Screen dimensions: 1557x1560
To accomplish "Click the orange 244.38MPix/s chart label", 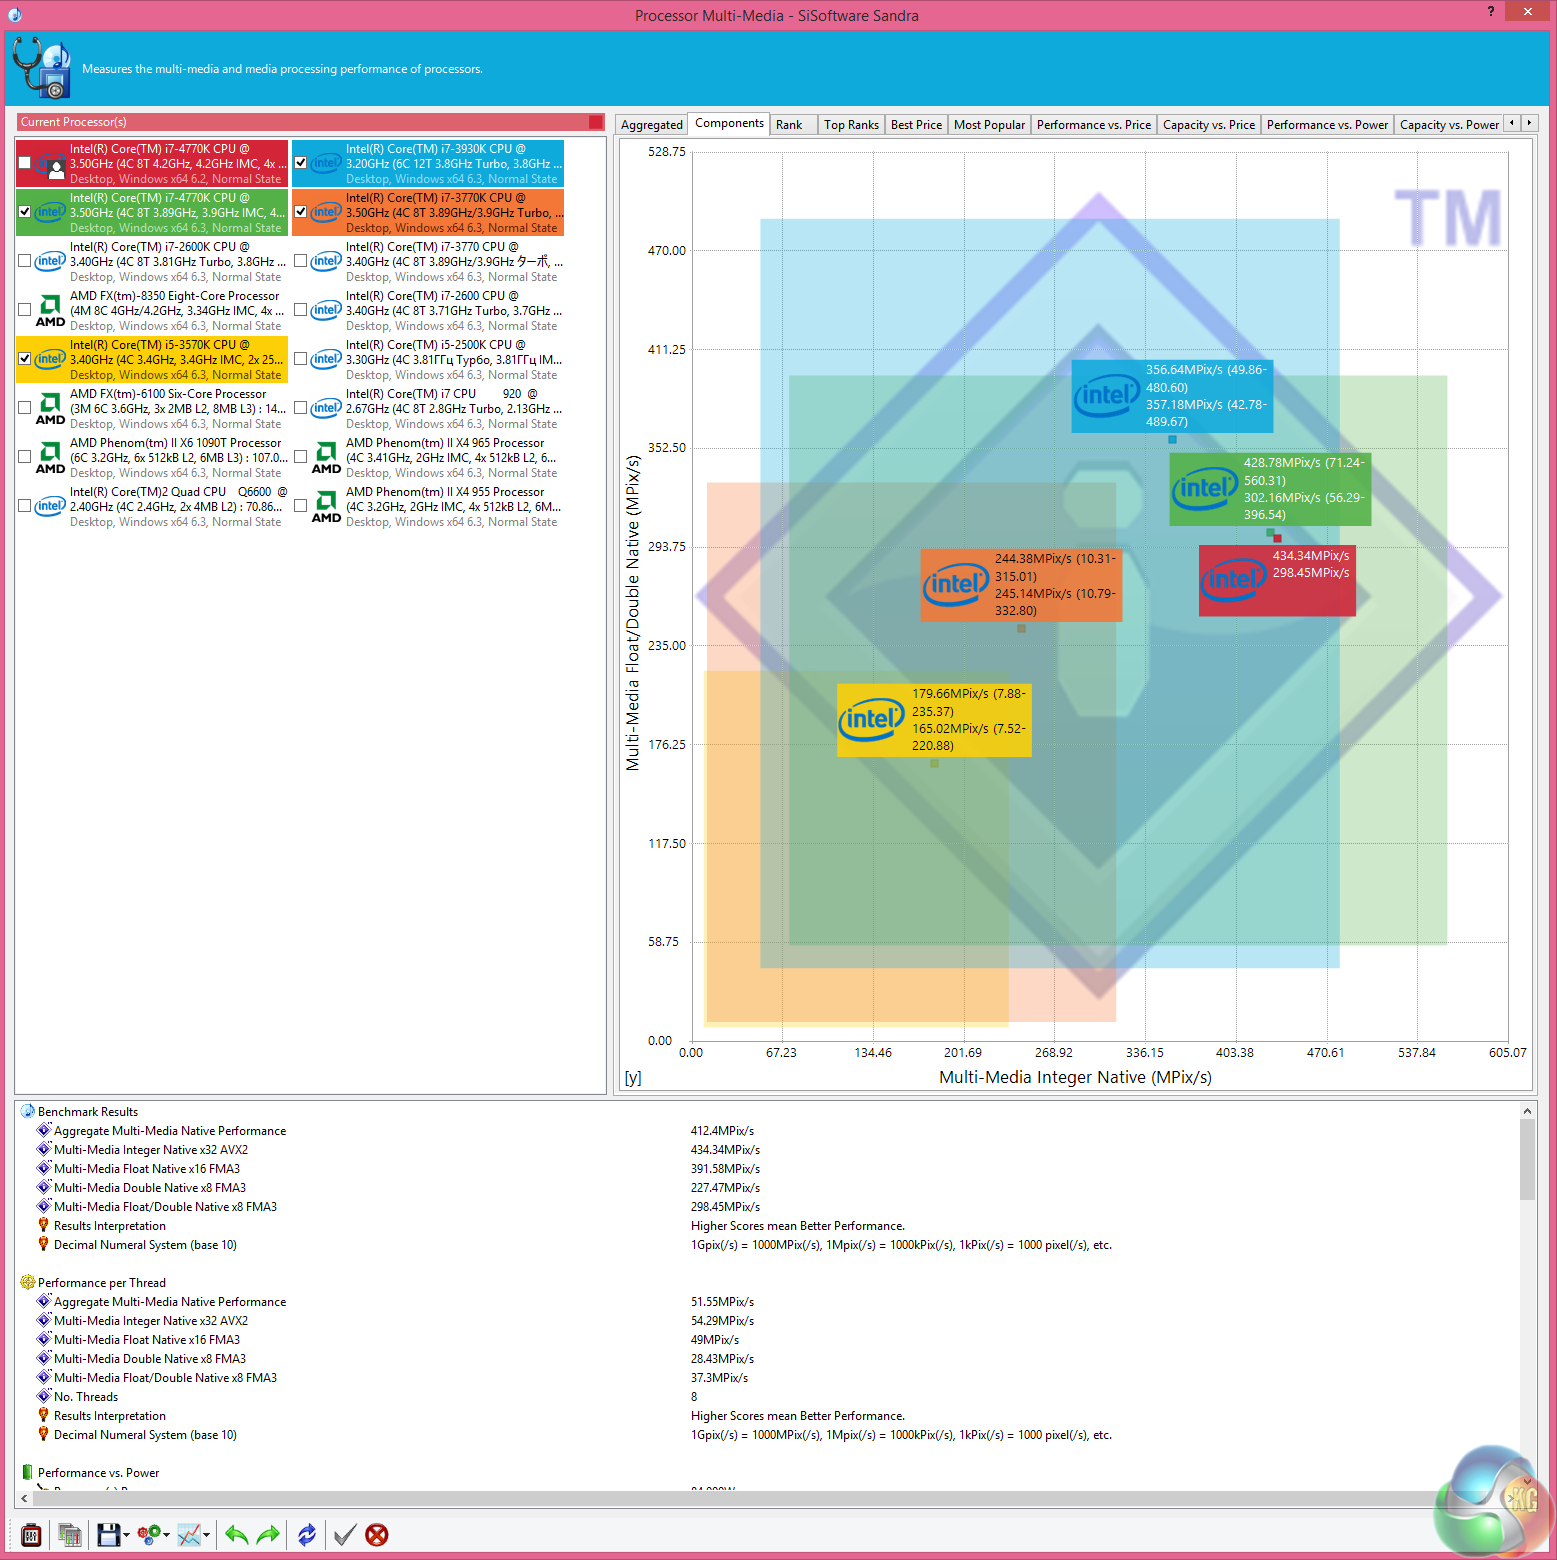I will pyautogui.click(x=1021, y=585).
